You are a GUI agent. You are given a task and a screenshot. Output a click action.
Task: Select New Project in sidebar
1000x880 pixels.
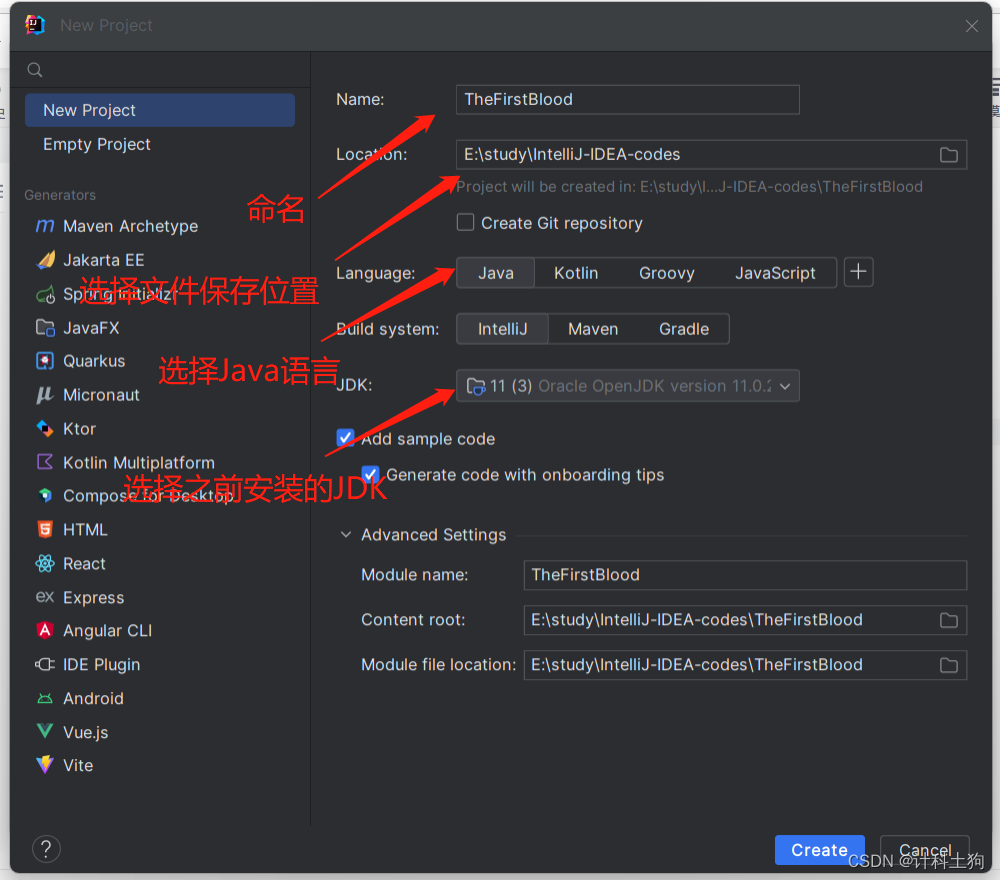159,110
